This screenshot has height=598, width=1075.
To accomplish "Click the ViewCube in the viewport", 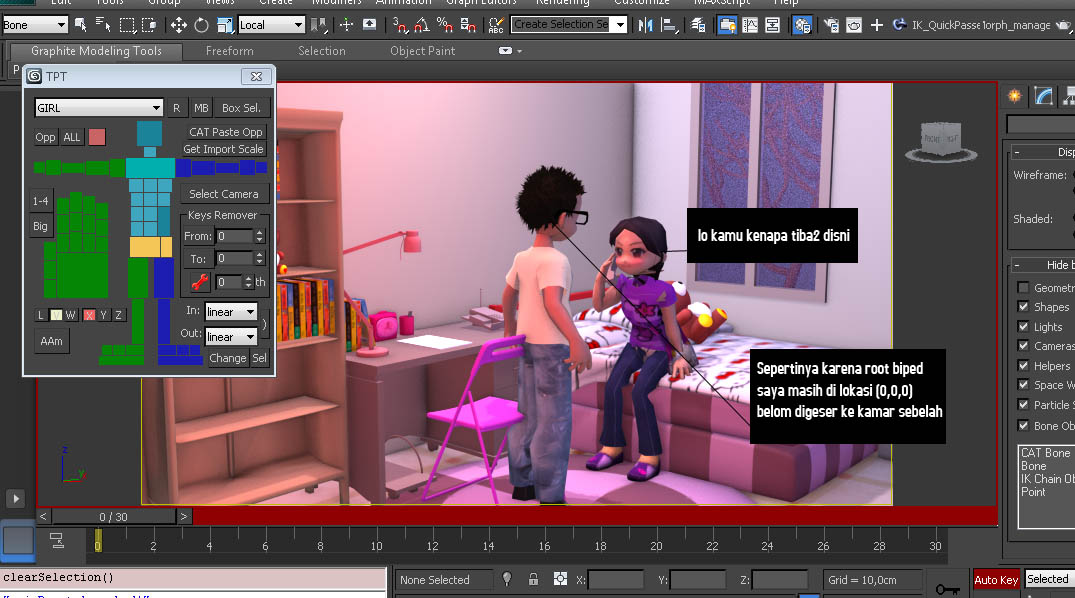I will [x=941, y=141].
